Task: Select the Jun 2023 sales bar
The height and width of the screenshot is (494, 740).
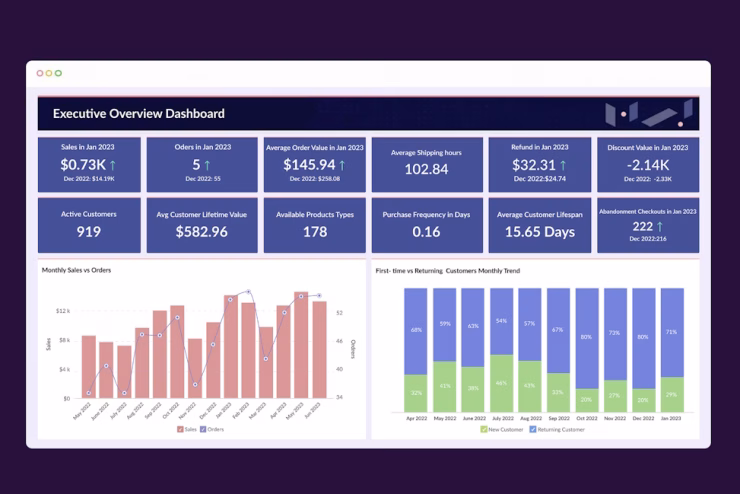Action: (x=320, y=350)
